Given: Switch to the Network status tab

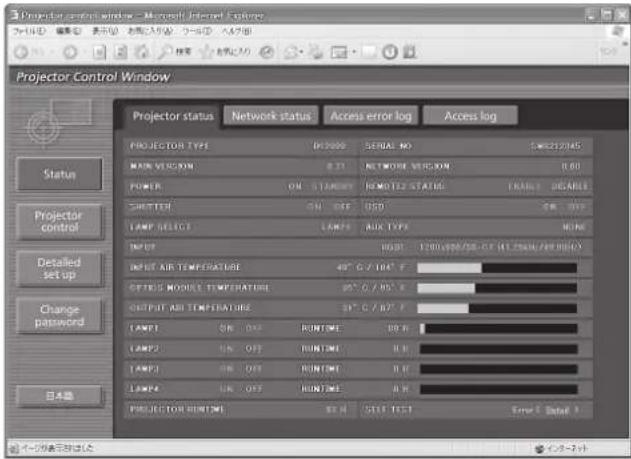Looking at the screenshot, I should click(271, 116).
